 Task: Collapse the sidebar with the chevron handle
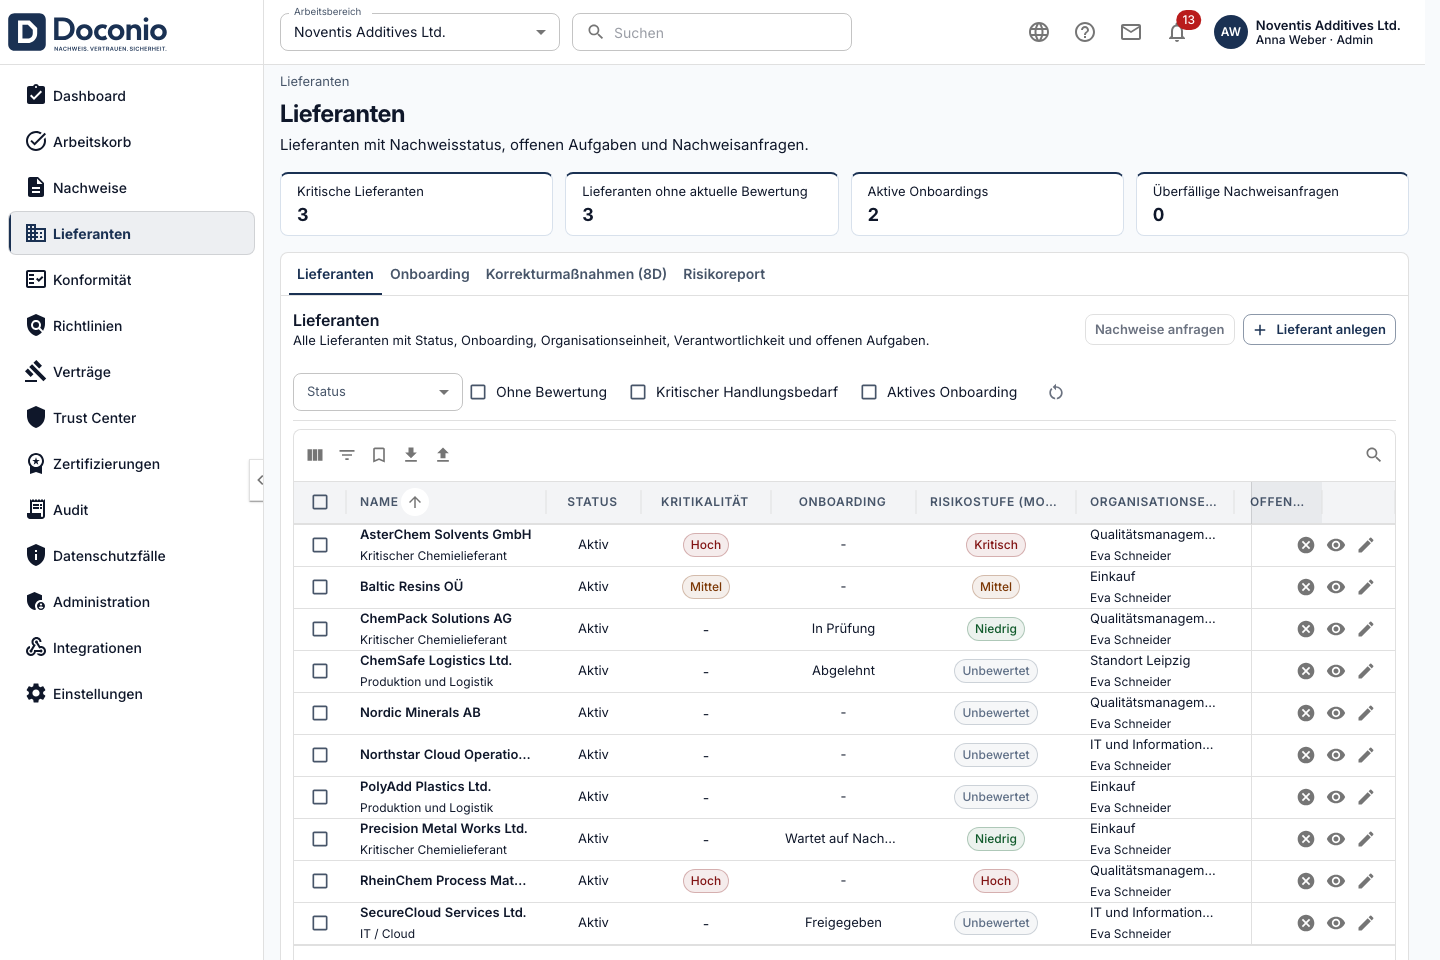coord(257,480)
